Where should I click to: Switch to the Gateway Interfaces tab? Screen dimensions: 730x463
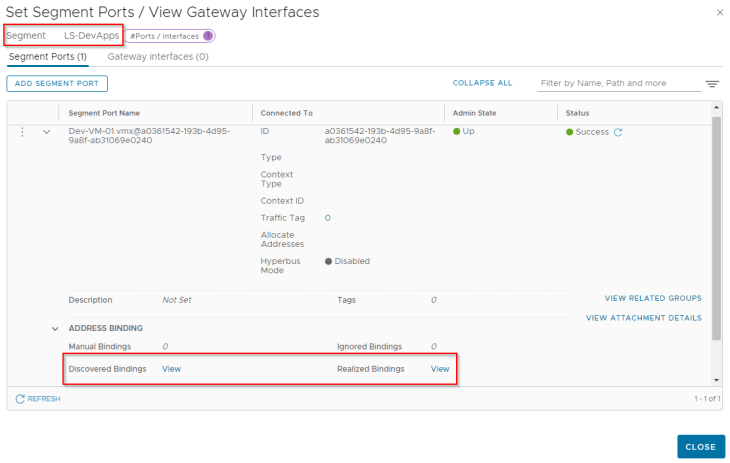[x=158, y=57]
